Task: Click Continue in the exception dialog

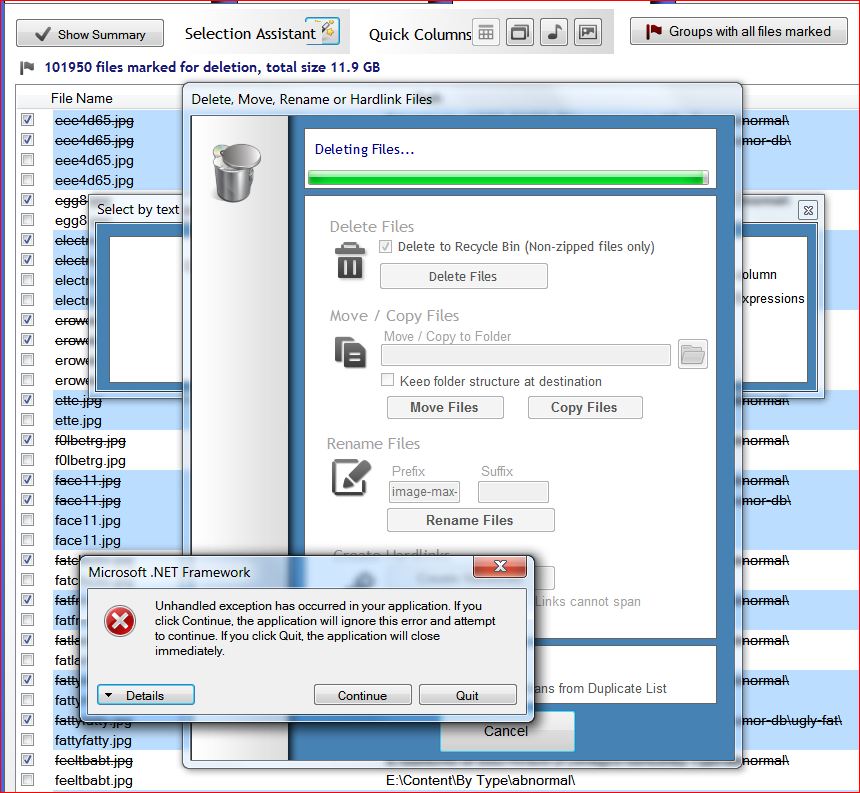Action: pyautogui.click(x=362, y=695)
